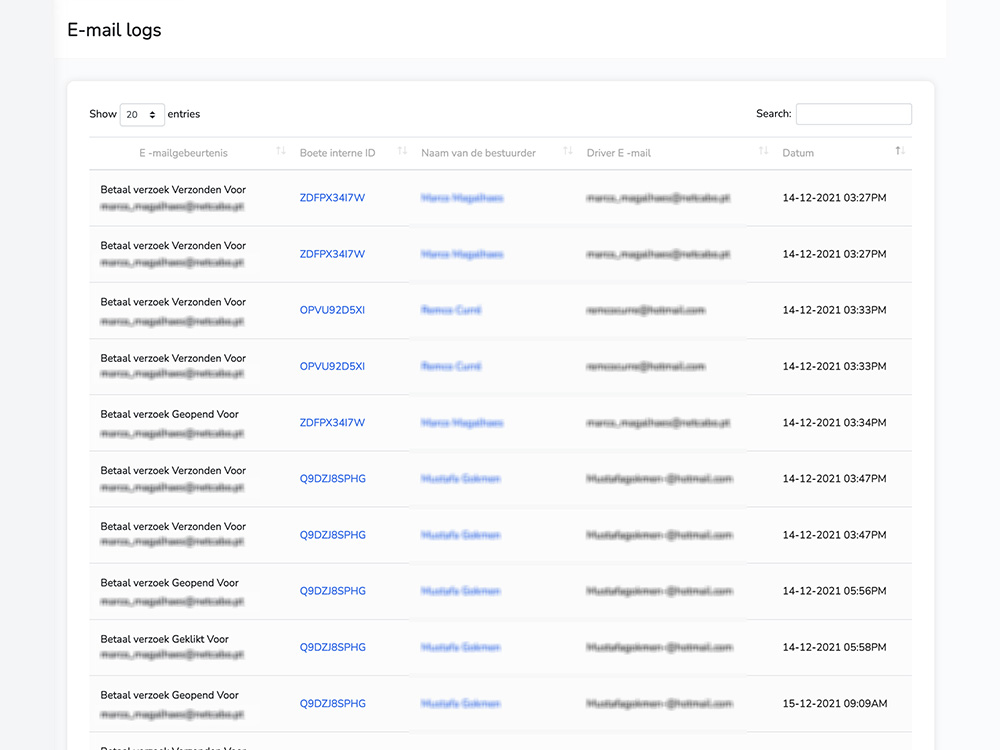This screenshot has height=750, width=1000.
Task: Sort by E-mailgebeurtenis column arrows
Action: coord(281,151)
